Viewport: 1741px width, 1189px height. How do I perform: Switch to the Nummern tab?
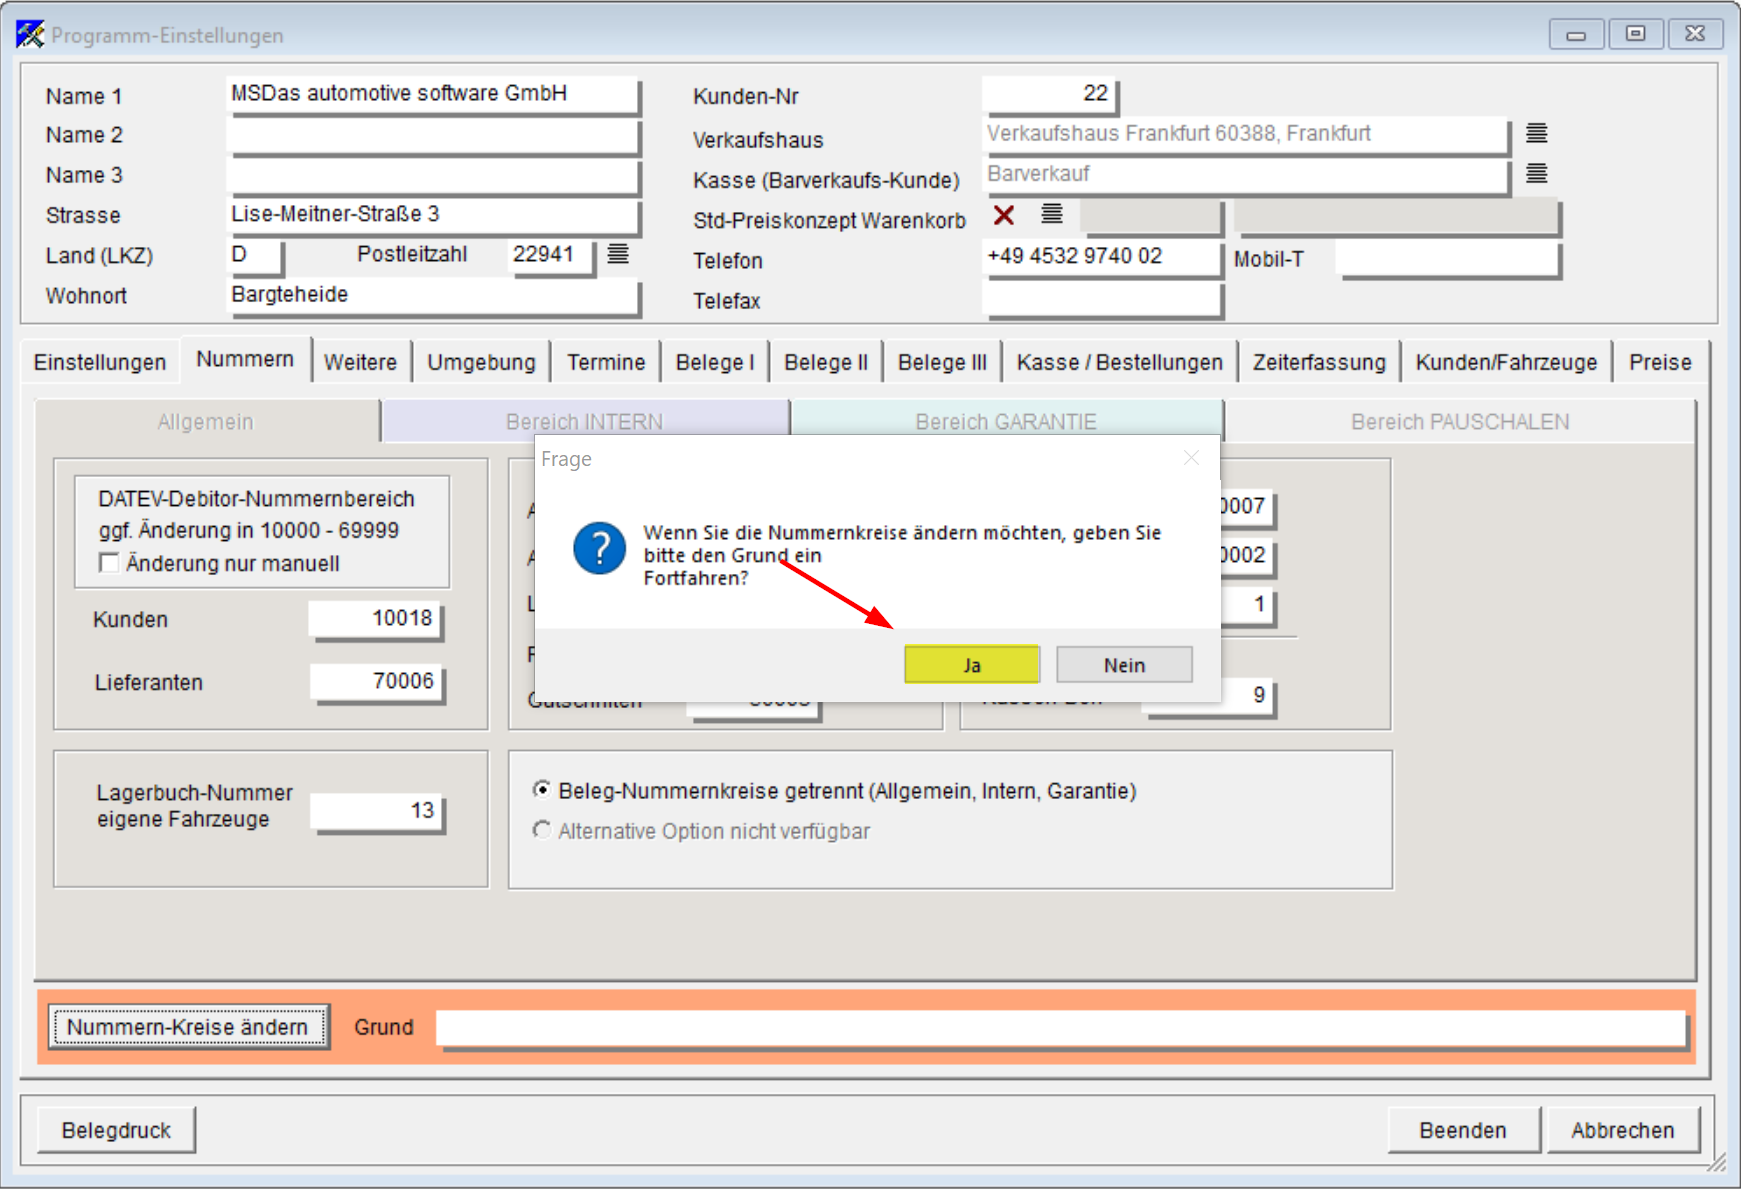(245, 360)
